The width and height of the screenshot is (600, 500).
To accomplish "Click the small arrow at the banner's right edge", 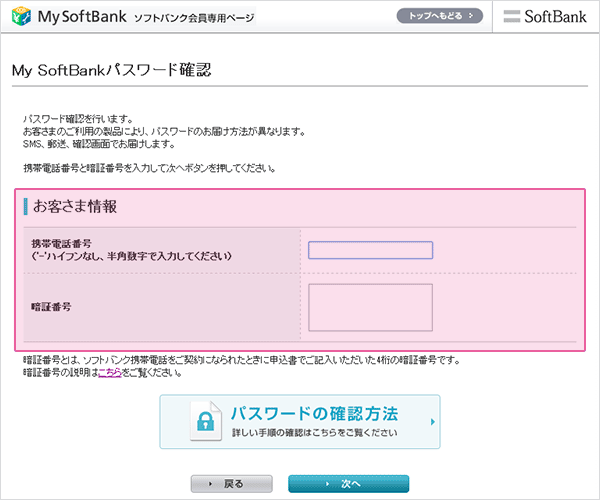I will (432, 422).
